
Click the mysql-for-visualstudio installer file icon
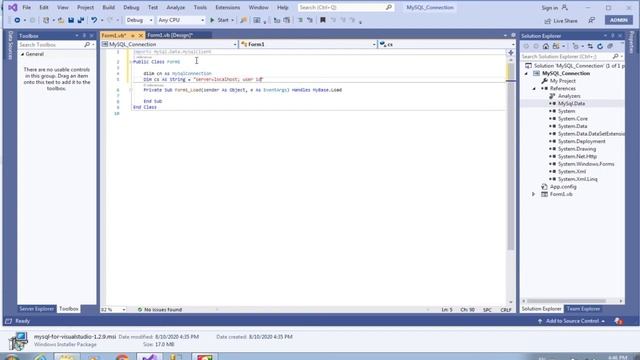[x=18, y=341]
